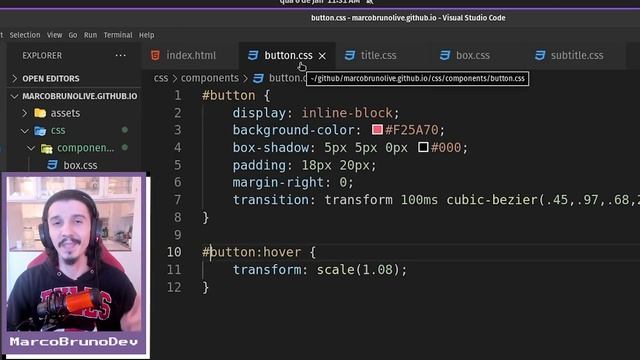Click the transition property name
This screenshot has width=640, height=360.
pos(271,200)
